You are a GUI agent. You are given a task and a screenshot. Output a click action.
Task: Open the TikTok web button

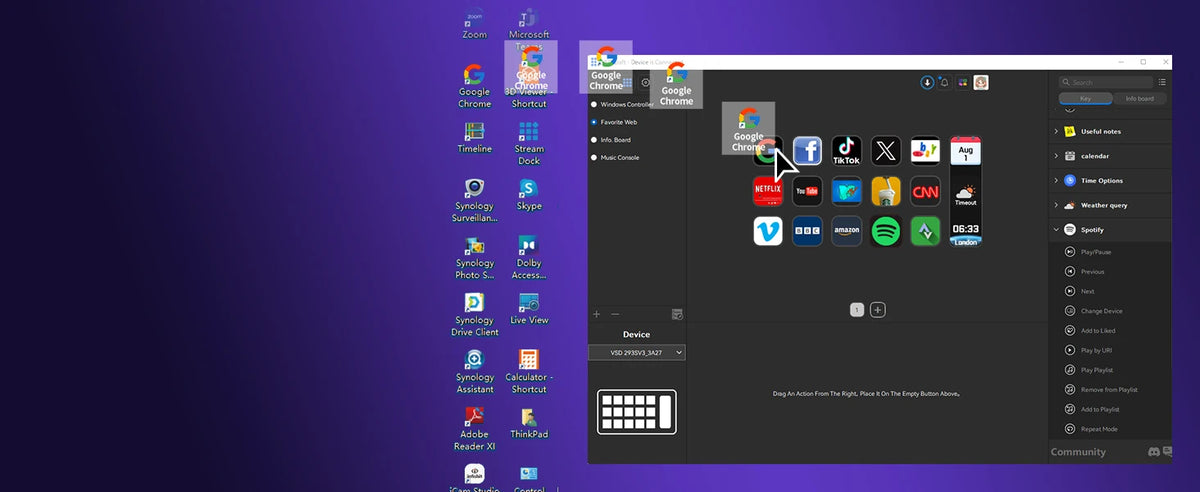pyautogui.click(x=846, y=151)
